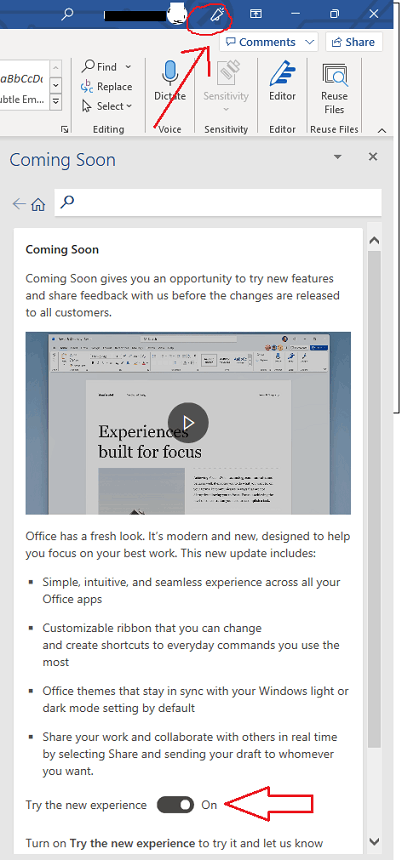Click the pane's vertical scrollbar thumb
The width and height of the screenshot is (402, 860).
(x=375, y=500)
